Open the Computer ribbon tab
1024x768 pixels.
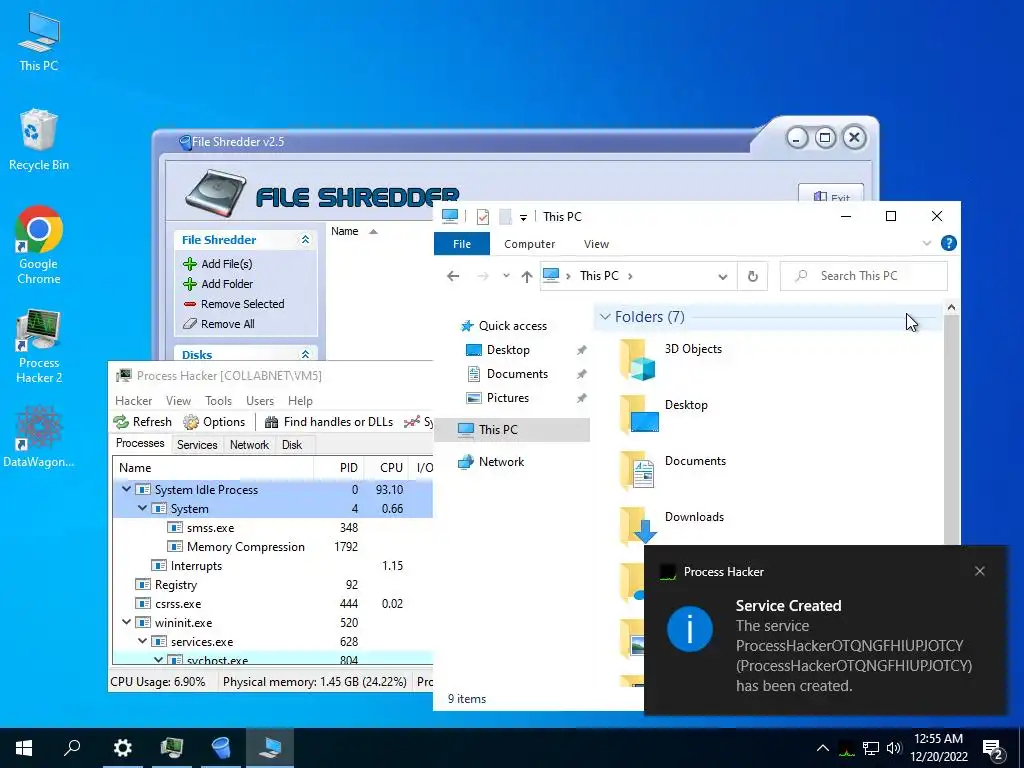point(530,244)
